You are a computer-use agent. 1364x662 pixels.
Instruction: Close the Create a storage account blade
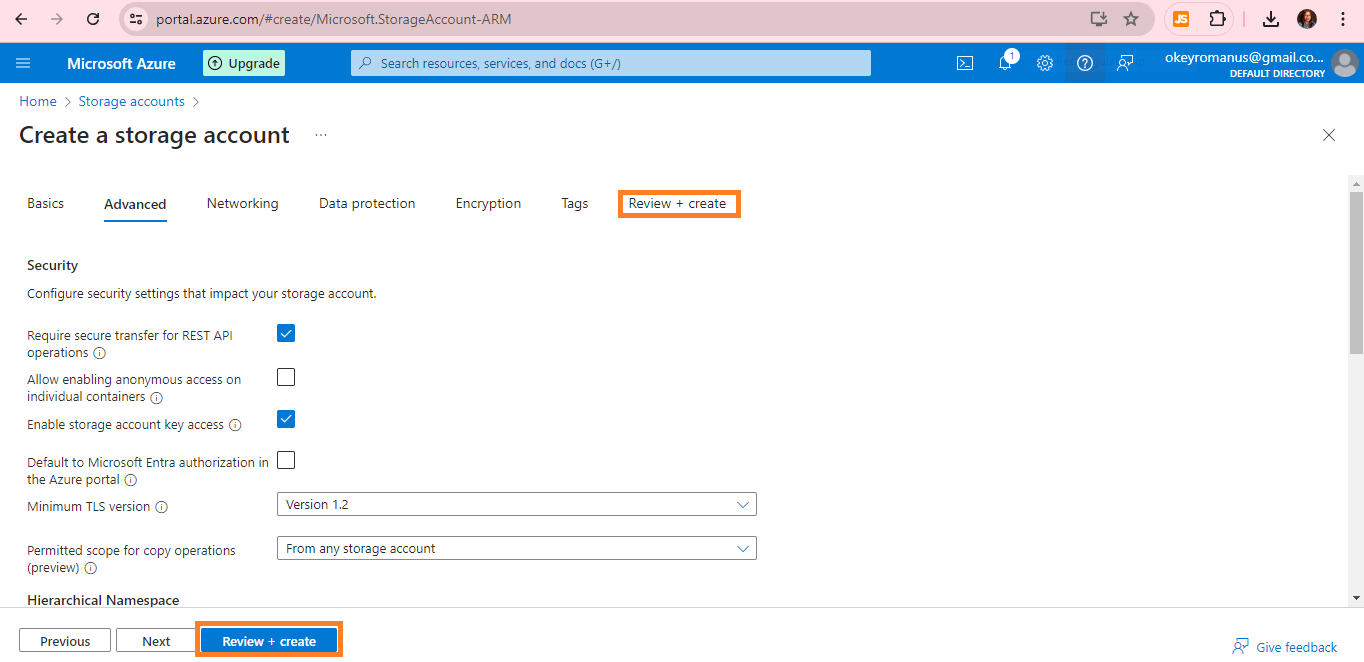pyautogui.click(x=1329, y=135)
